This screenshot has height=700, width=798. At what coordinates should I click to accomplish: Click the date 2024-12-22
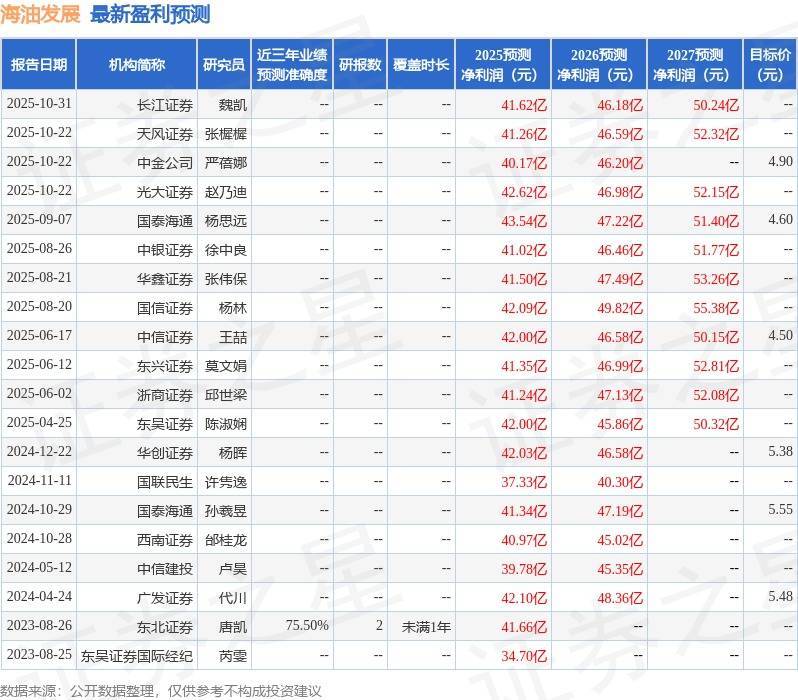coord(39,452)
